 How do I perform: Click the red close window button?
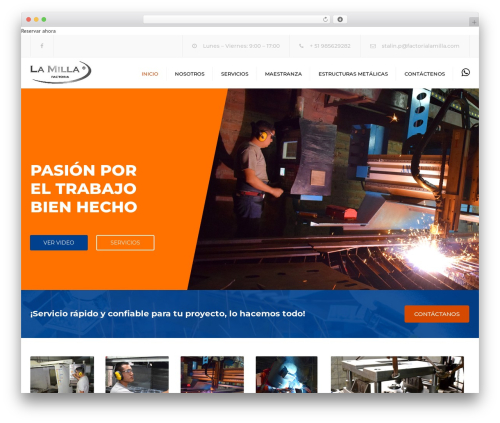[29, 19]
